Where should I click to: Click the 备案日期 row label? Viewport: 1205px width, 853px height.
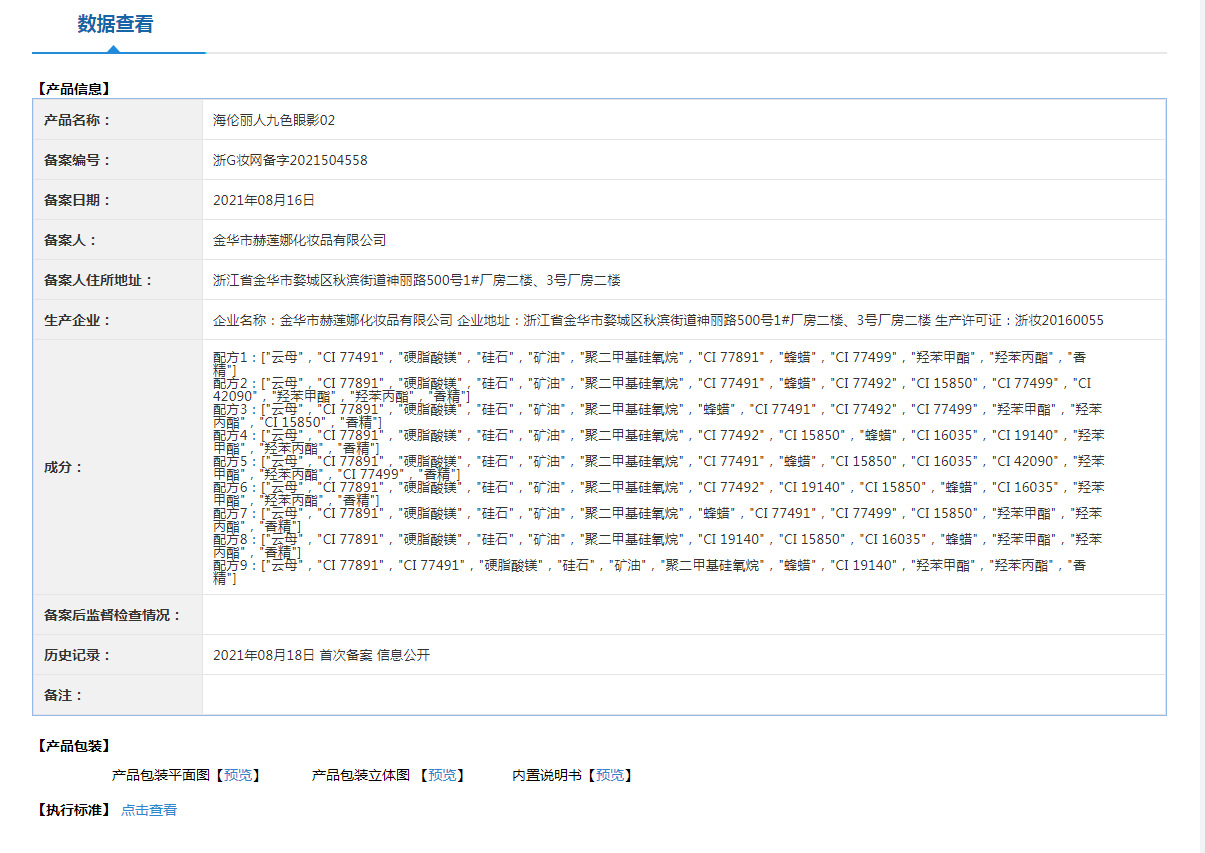[78, 200]
